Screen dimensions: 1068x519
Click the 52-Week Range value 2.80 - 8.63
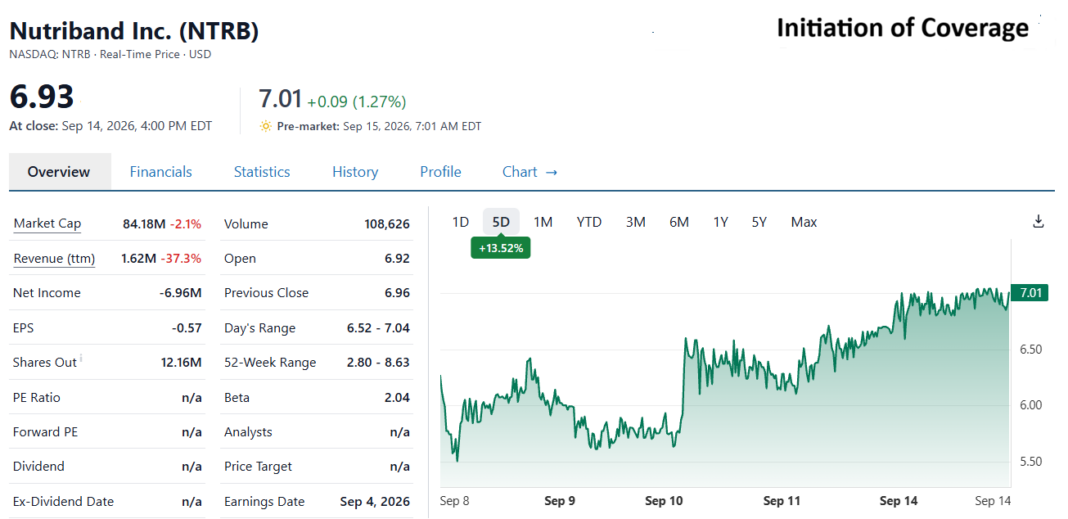tap(378, 363)
